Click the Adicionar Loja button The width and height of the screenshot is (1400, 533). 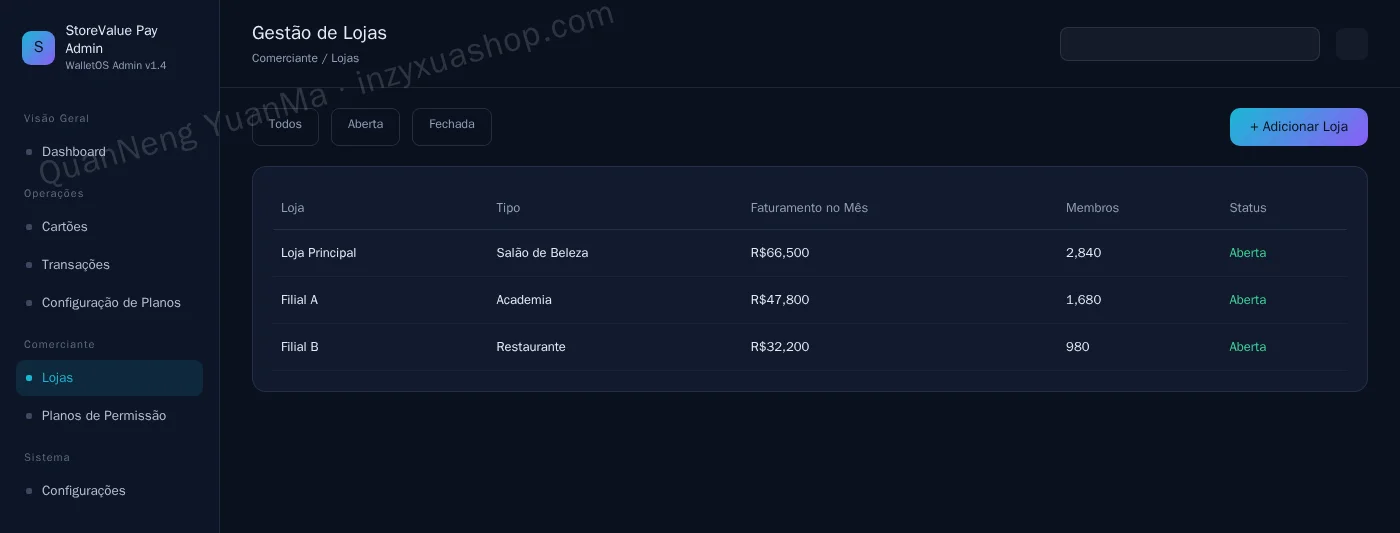[x=1299, y=127]
